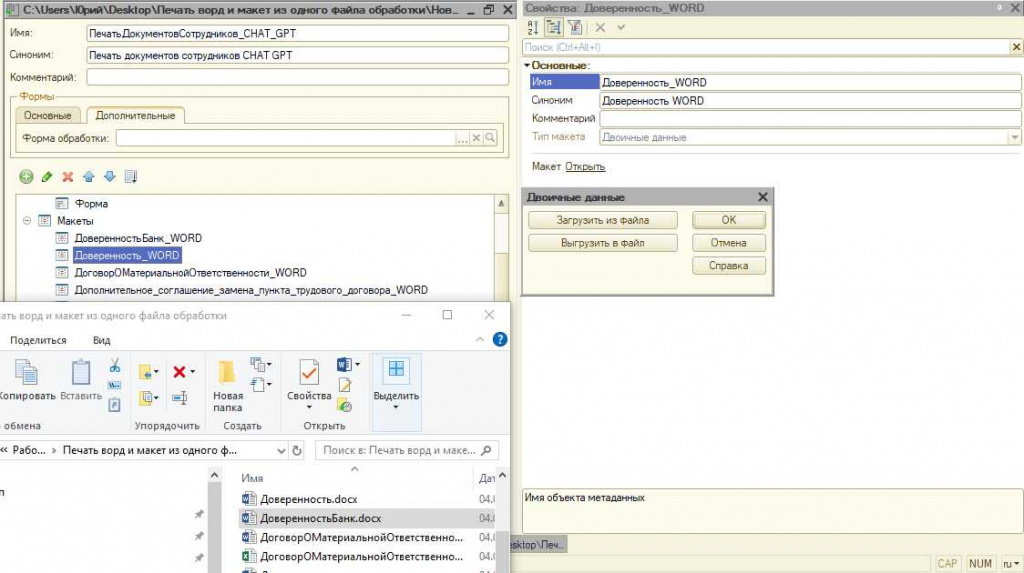Click alphabetical sort icon in properties panel
The width and height of the screenshot is (1024, 573).
[533, 27]
